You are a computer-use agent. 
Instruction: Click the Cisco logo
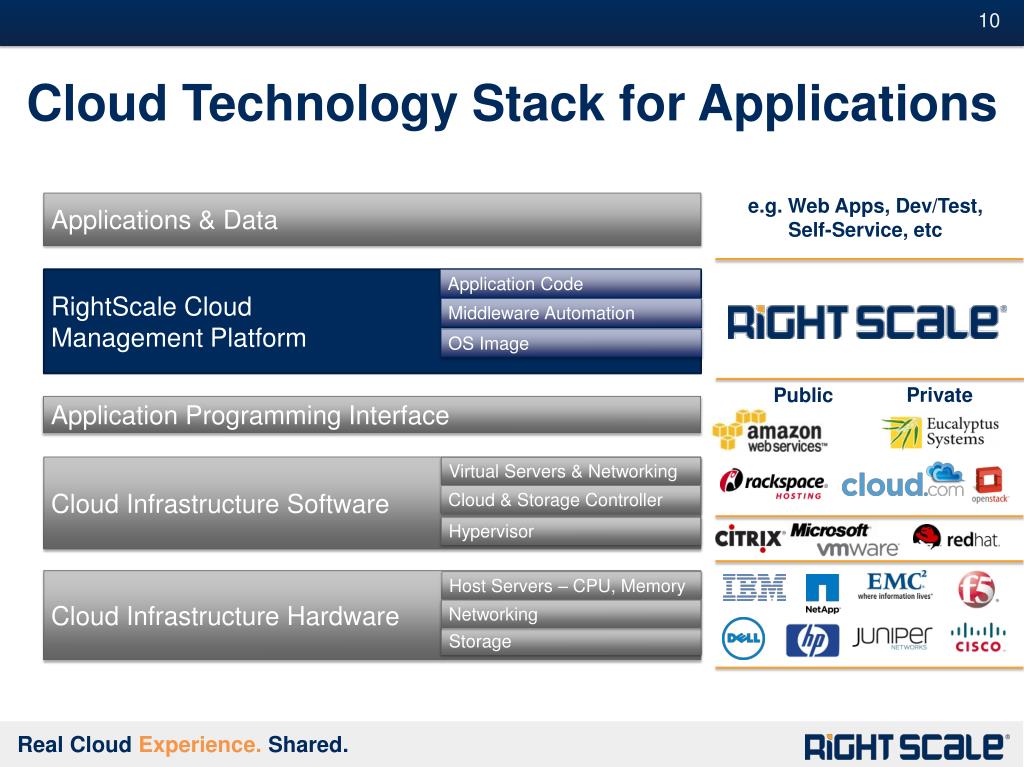pyautogui.click(x=978, y=638)
